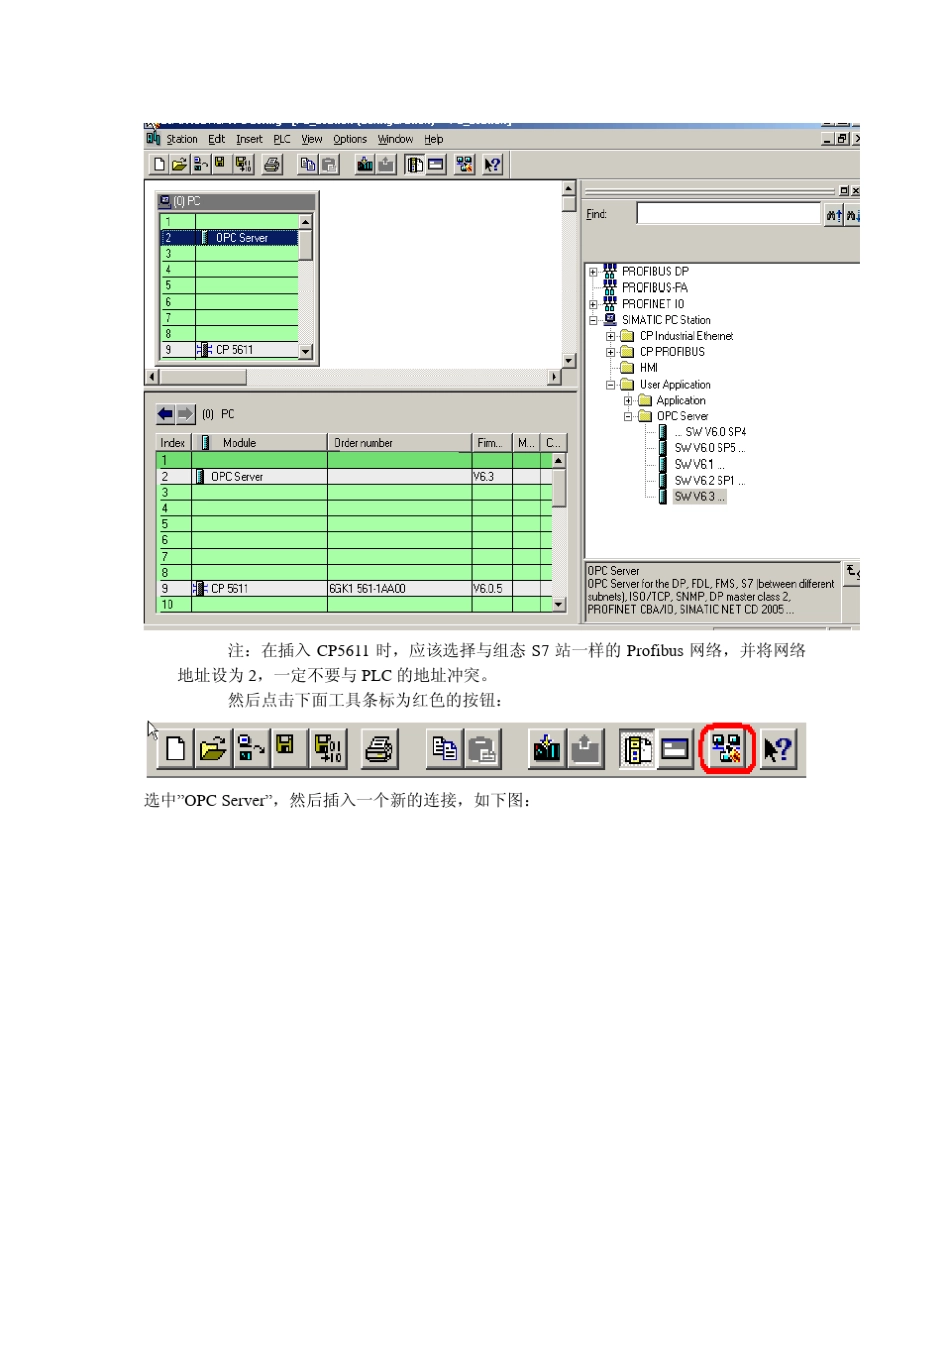Click Save and Compile icon in enlarged toolbar
950x1345 pixels.
click(328, 748)
